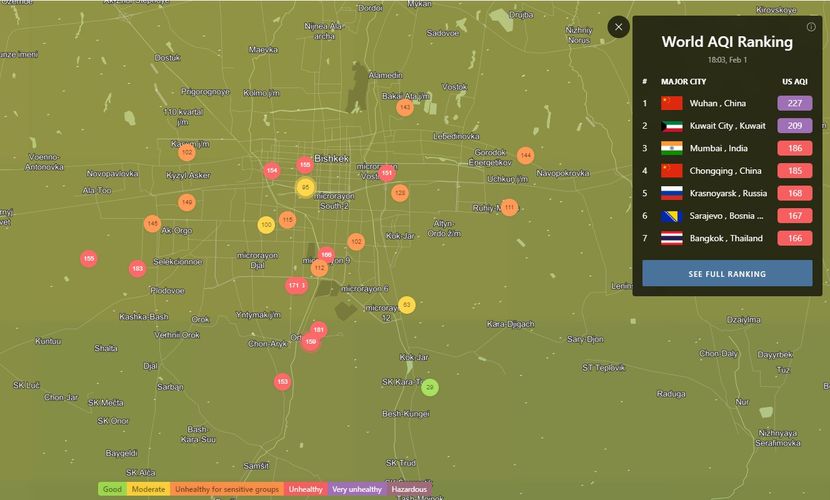Click the green Good legend swatch
Image resolution: width=830 pixels, height=500 pixels.
pos(112,489)
